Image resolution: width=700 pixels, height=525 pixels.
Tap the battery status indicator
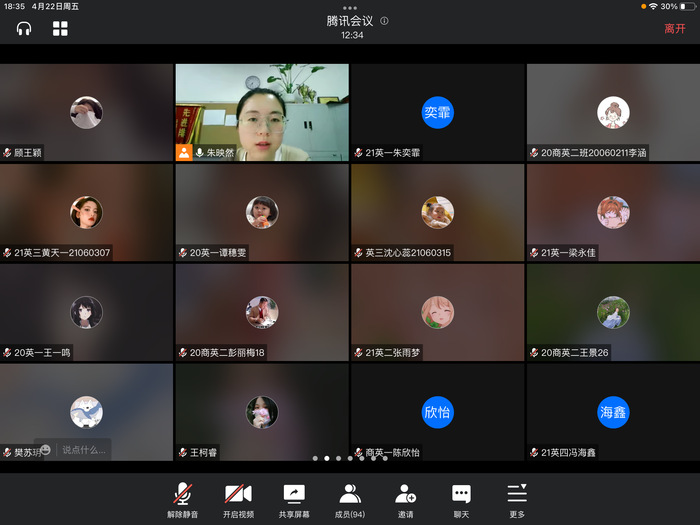click(686, 6)
